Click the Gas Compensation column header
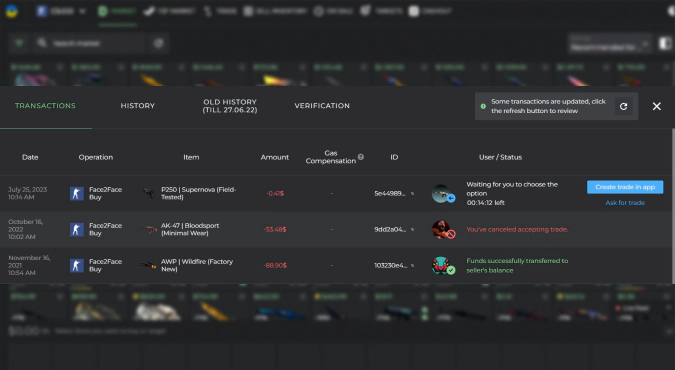 click(x=331, y=157)
